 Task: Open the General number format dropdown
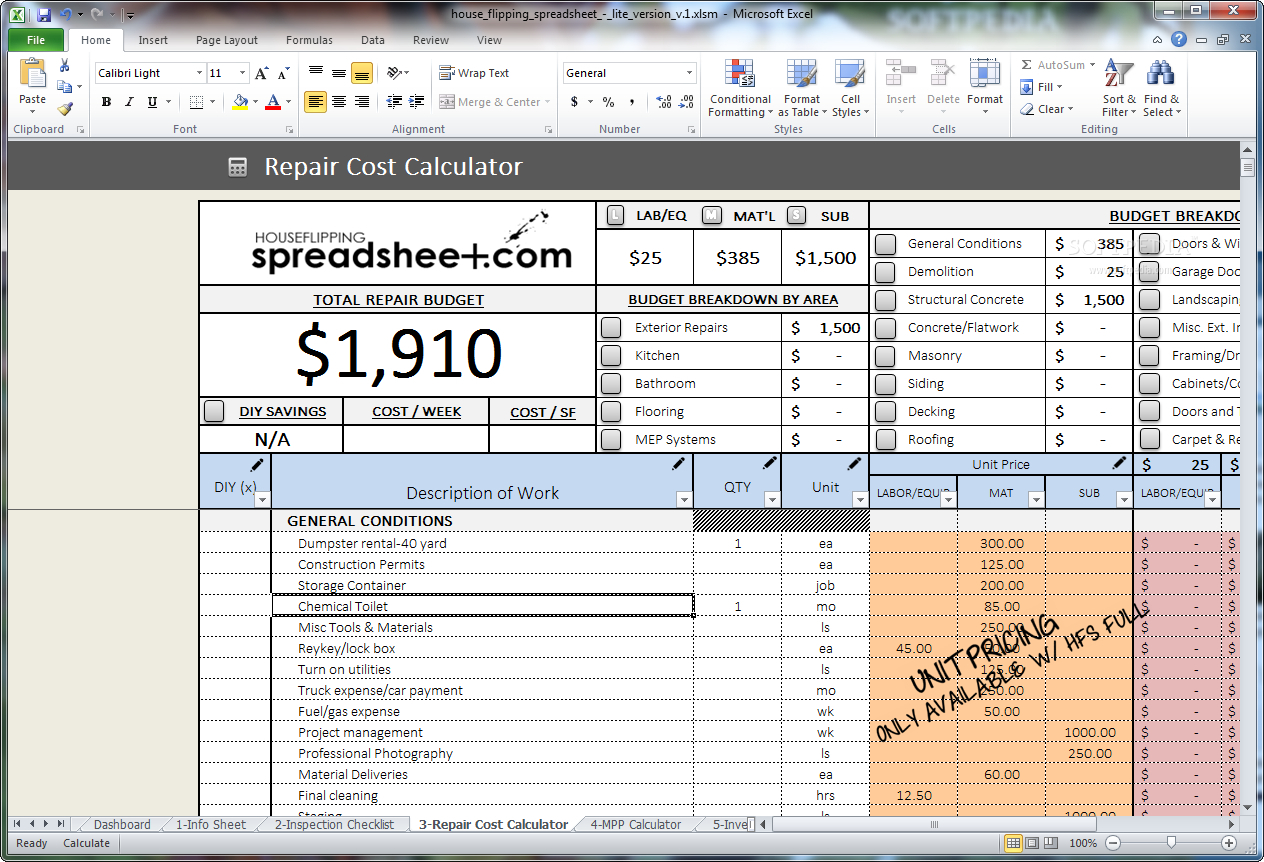pyautogui.click(x=691, y=72)
